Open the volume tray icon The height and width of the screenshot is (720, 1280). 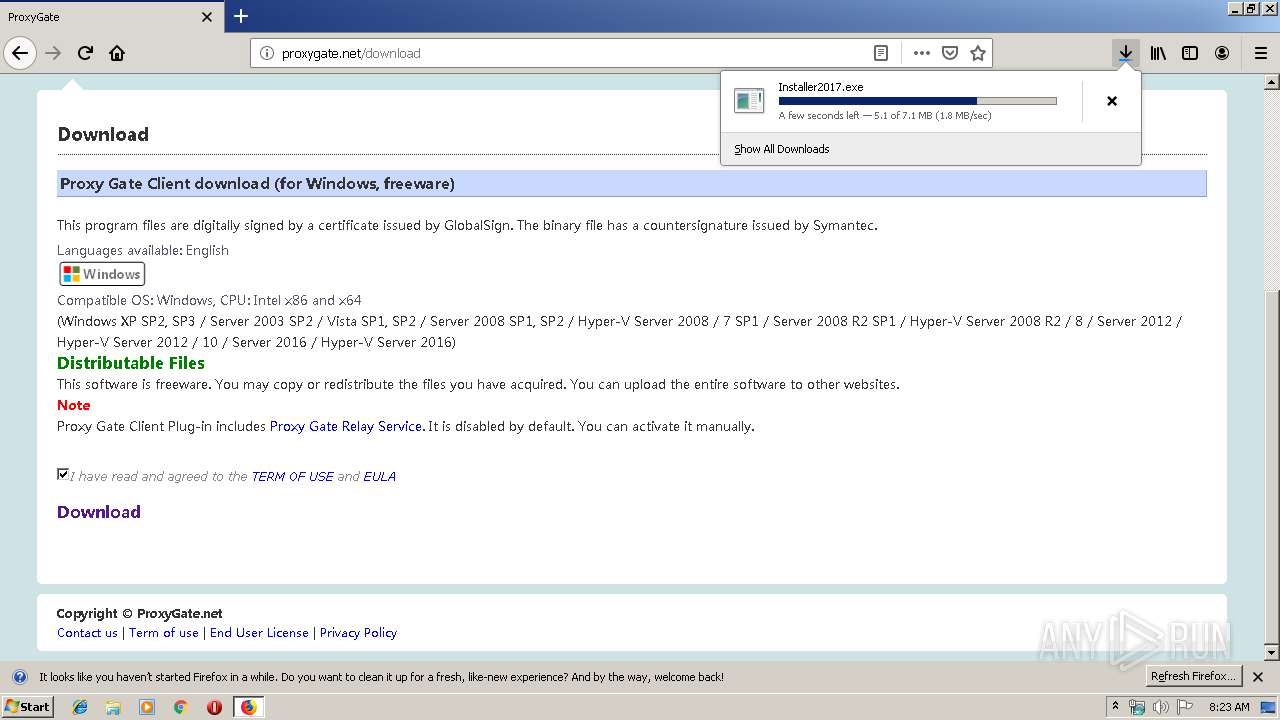[1161, 707]
